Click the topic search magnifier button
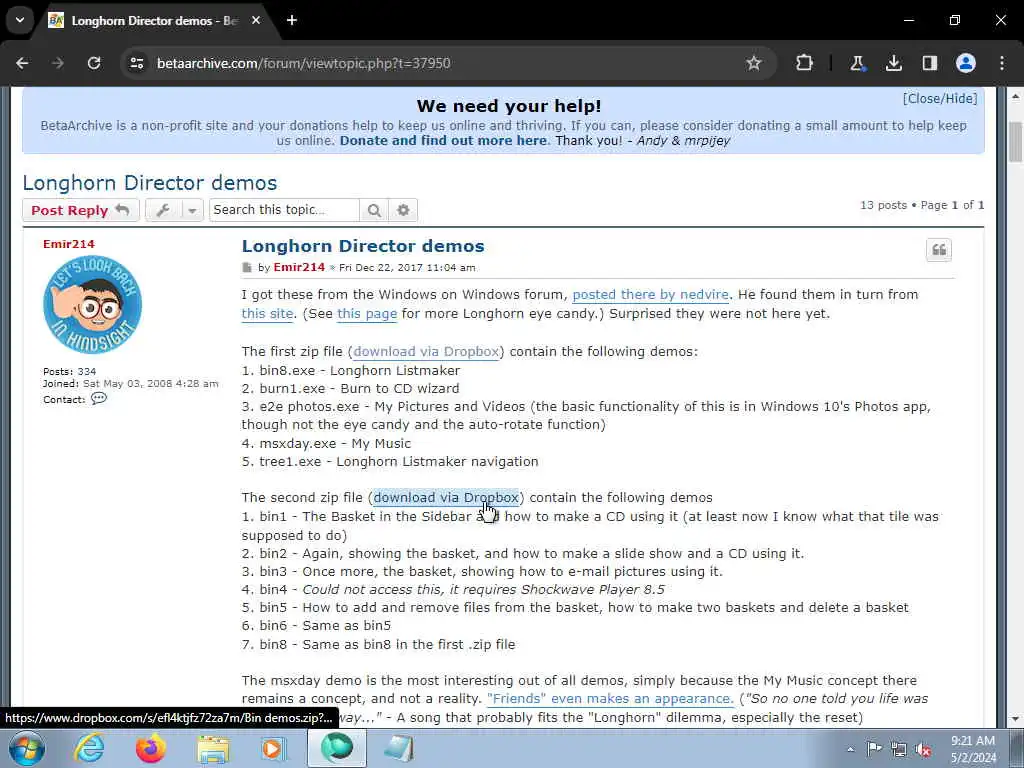Screen dimensions: 1024x768 point(374,210)
